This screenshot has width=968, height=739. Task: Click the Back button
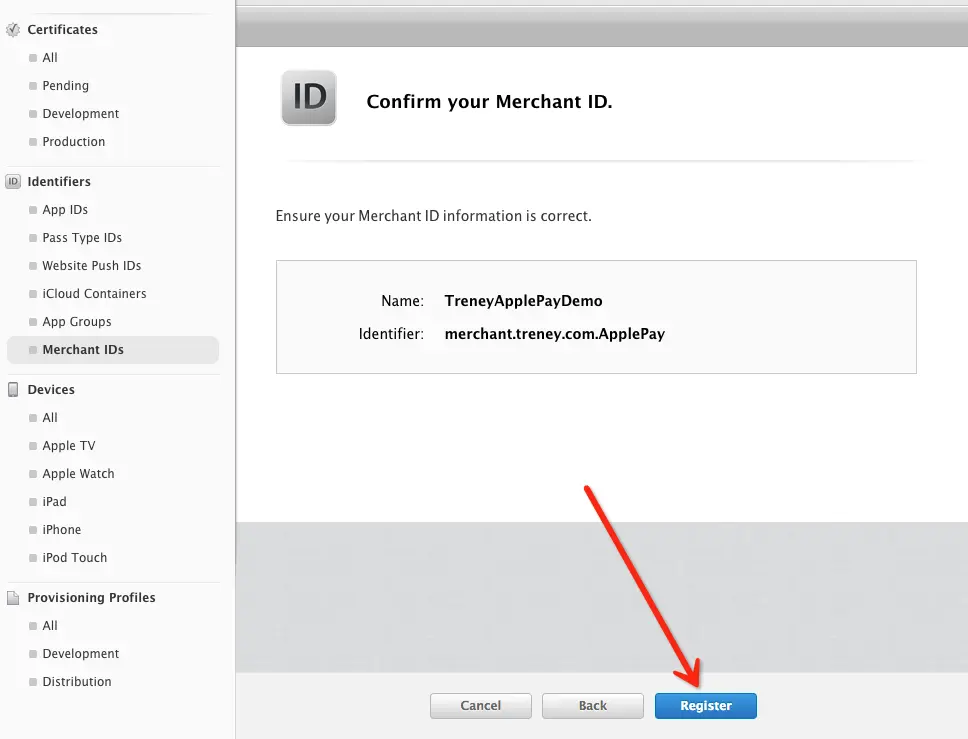tap(593, 706)
